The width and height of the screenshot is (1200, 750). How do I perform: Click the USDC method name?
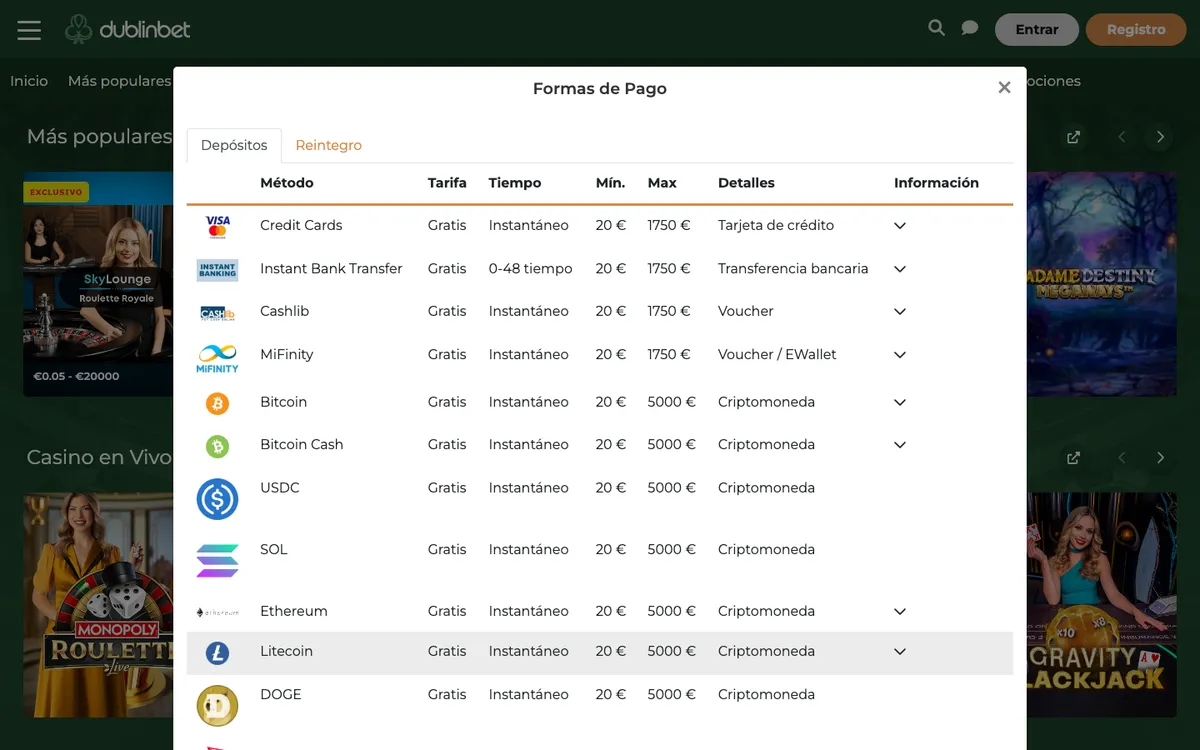coord(280,488)
